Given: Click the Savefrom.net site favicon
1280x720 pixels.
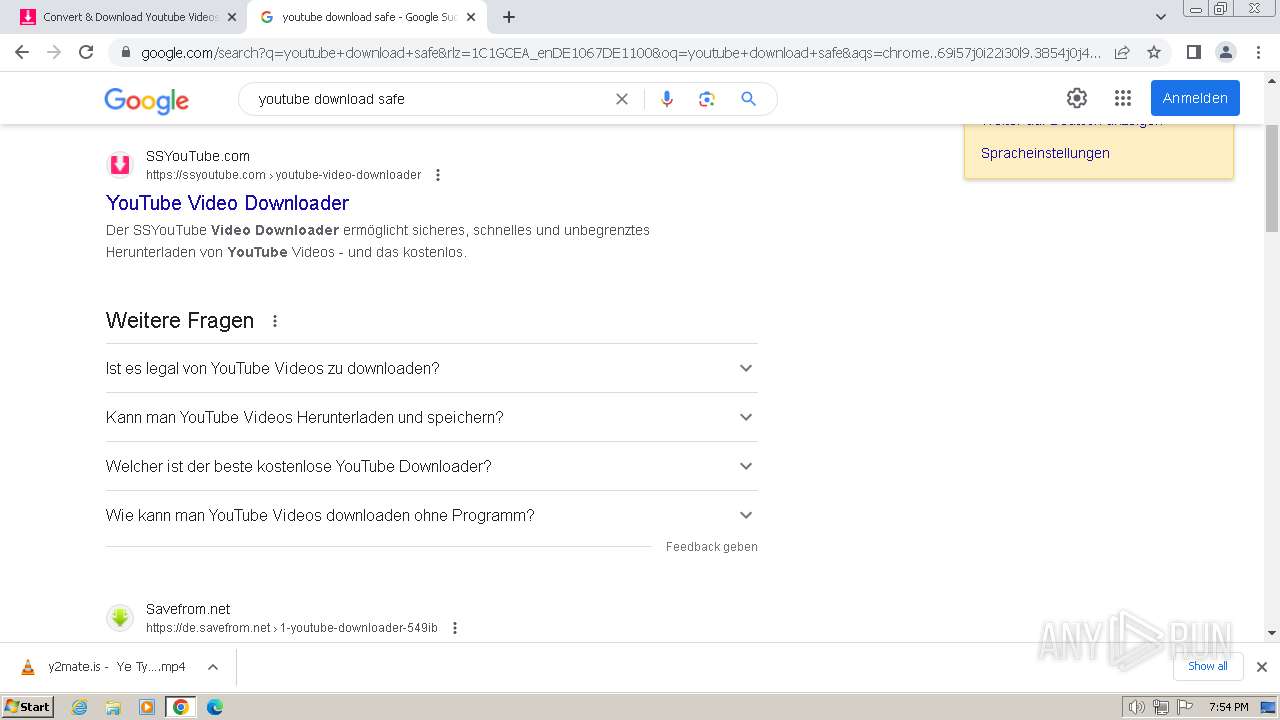Looking at the screenshot, I should [x=120, y=618].
